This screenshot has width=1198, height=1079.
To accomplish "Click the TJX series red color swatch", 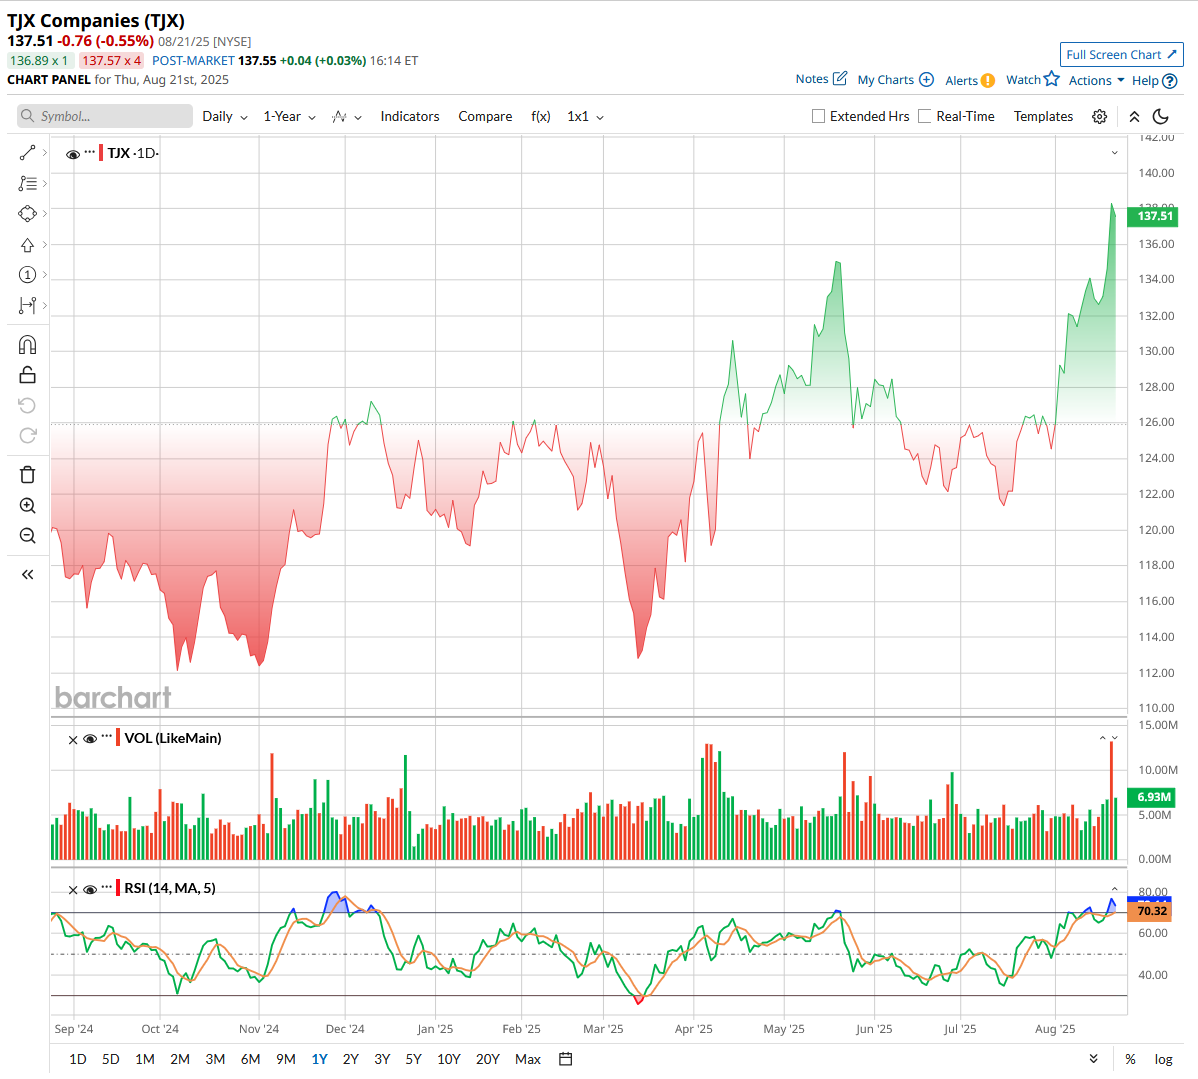I will [101, 153].
